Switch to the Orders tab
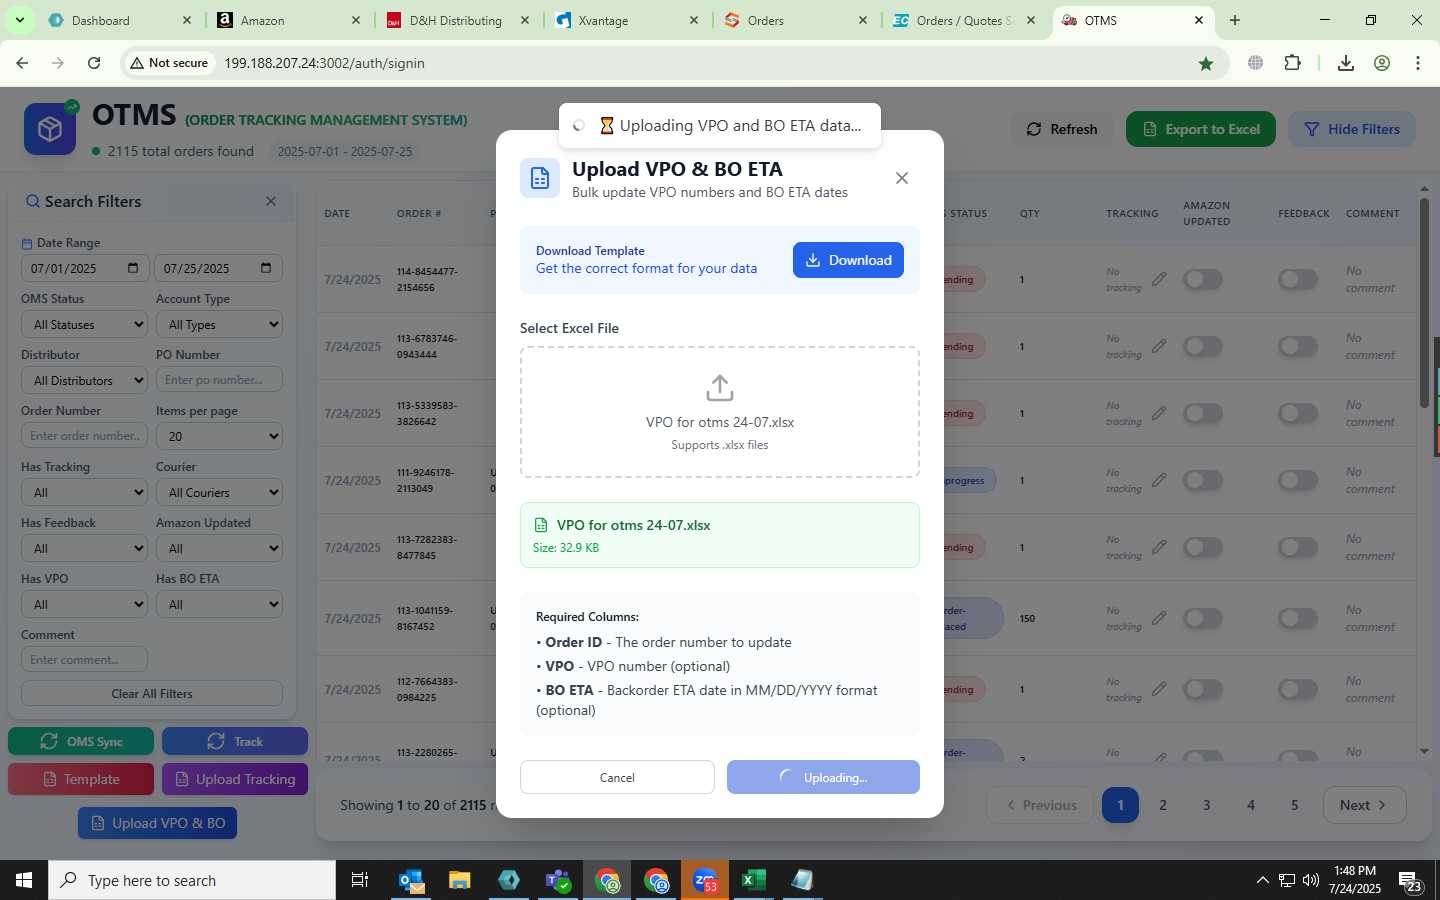1440x900 pixels. point(796,20)
